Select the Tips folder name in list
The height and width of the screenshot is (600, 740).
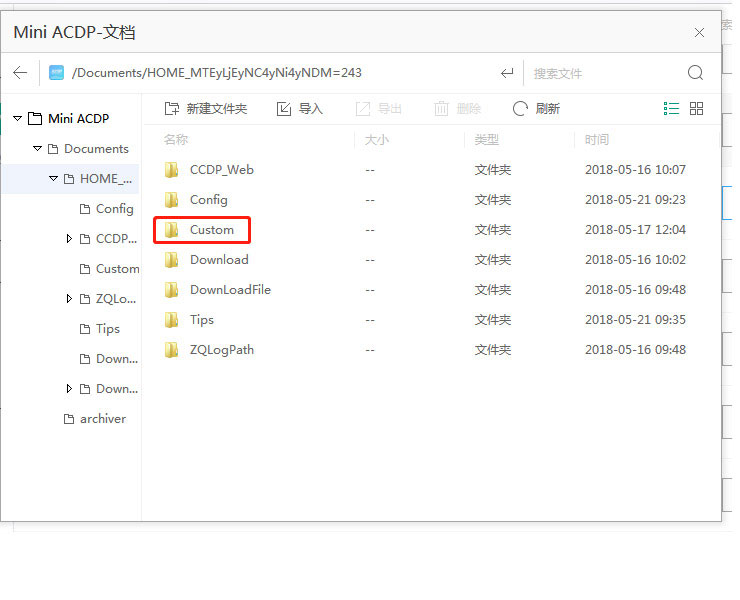pos(202,320)
